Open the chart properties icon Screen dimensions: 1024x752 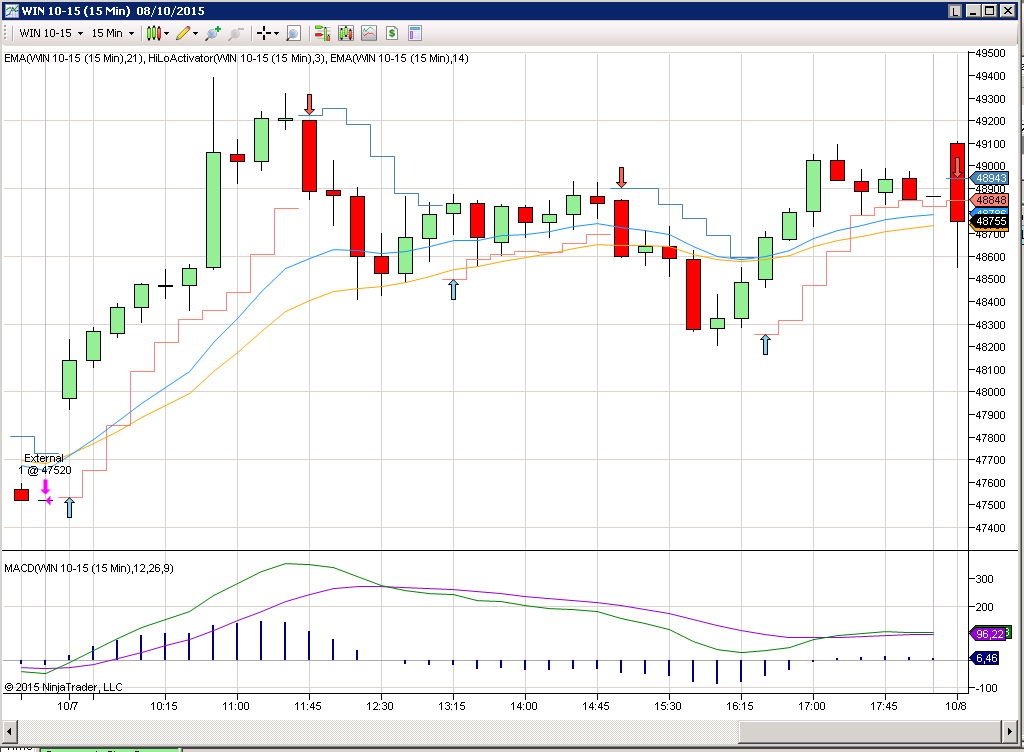[415, 33]
